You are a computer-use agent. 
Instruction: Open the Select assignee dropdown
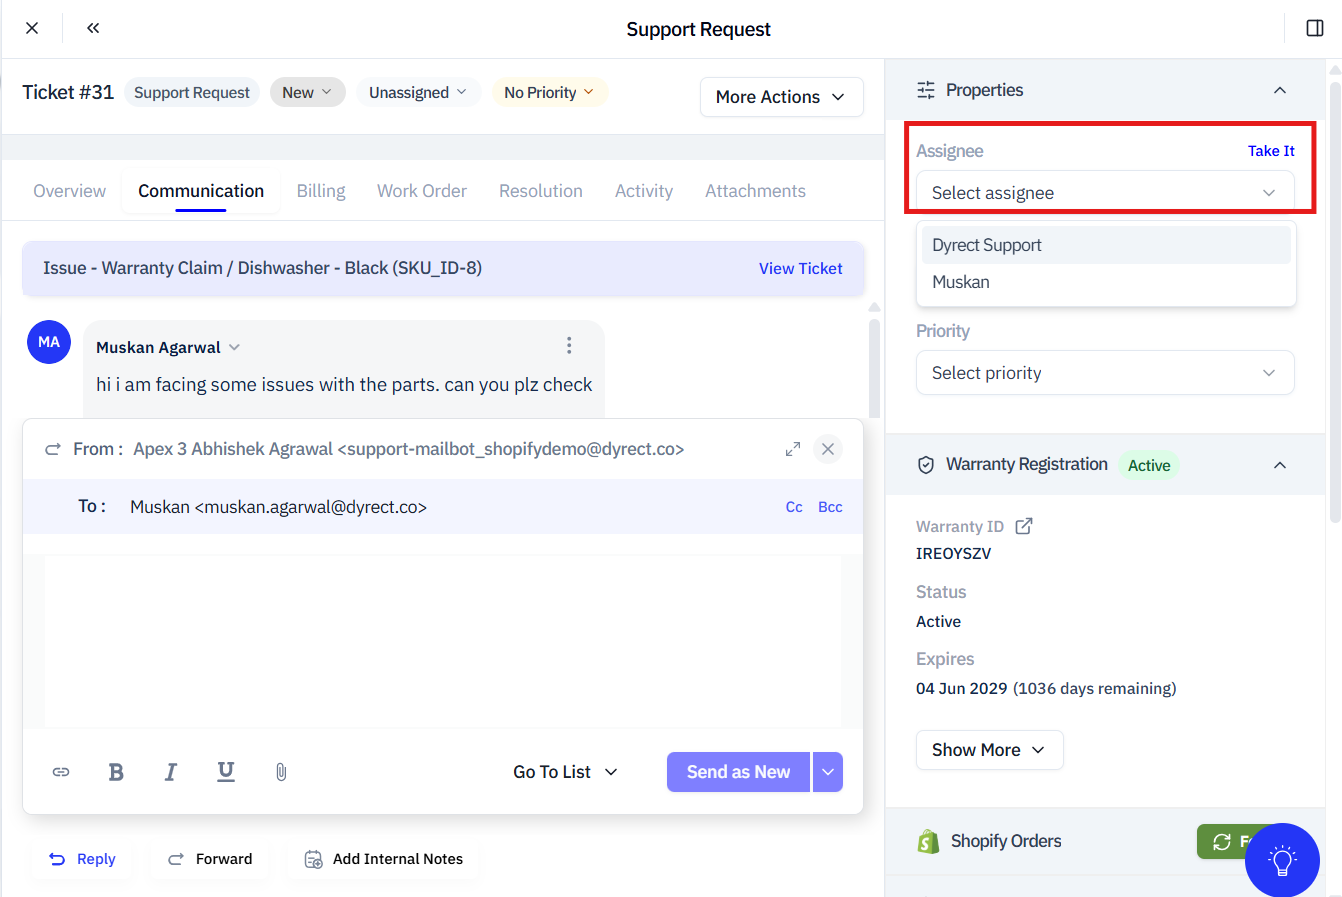click(1105, 192)
